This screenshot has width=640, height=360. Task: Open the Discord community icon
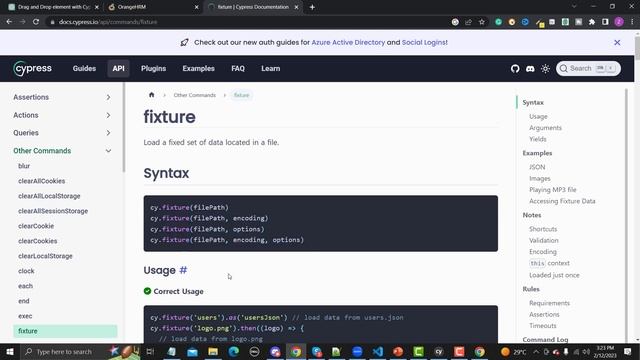point(530,69)
